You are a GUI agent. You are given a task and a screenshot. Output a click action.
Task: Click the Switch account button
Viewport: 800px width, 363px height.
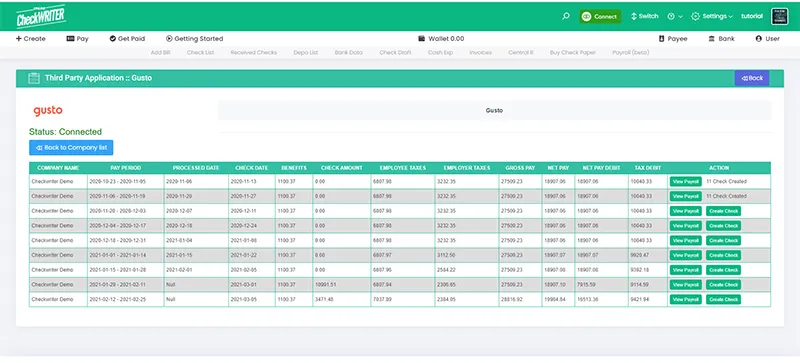(x=645, y=16)
